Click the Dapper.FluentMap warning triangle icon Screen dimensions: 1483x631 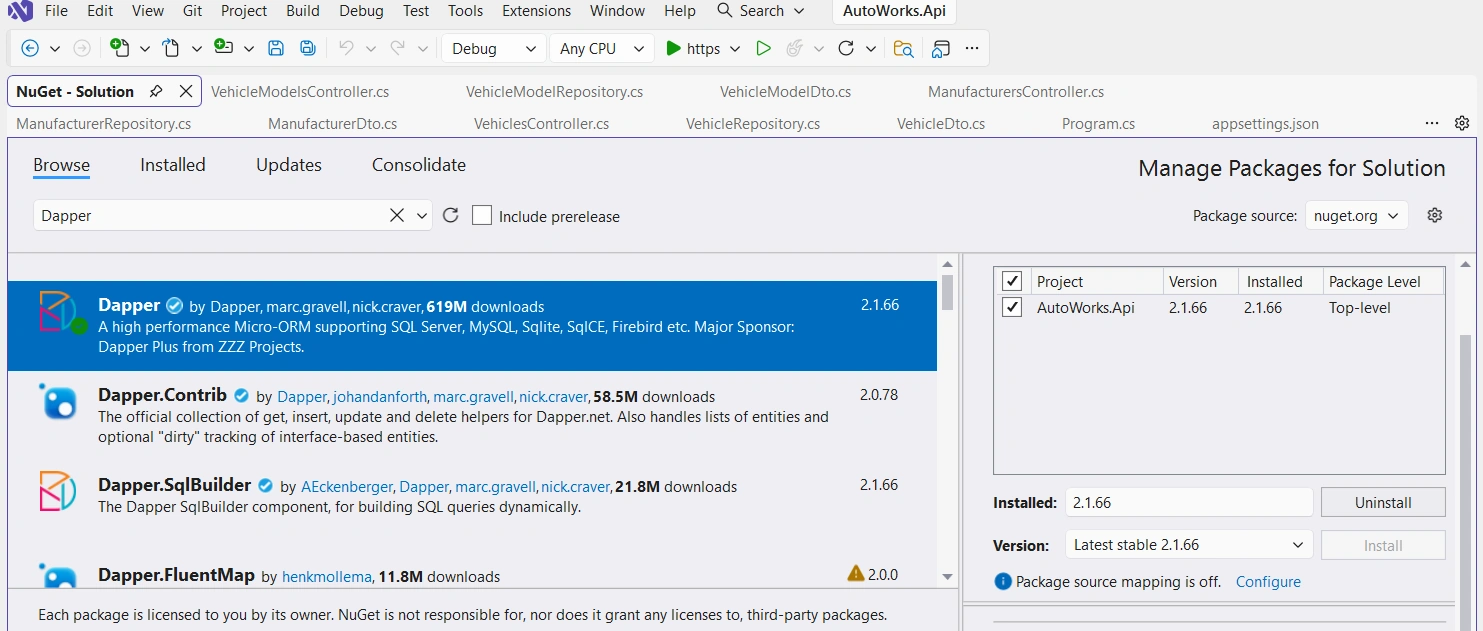click(x=855, y=573)
